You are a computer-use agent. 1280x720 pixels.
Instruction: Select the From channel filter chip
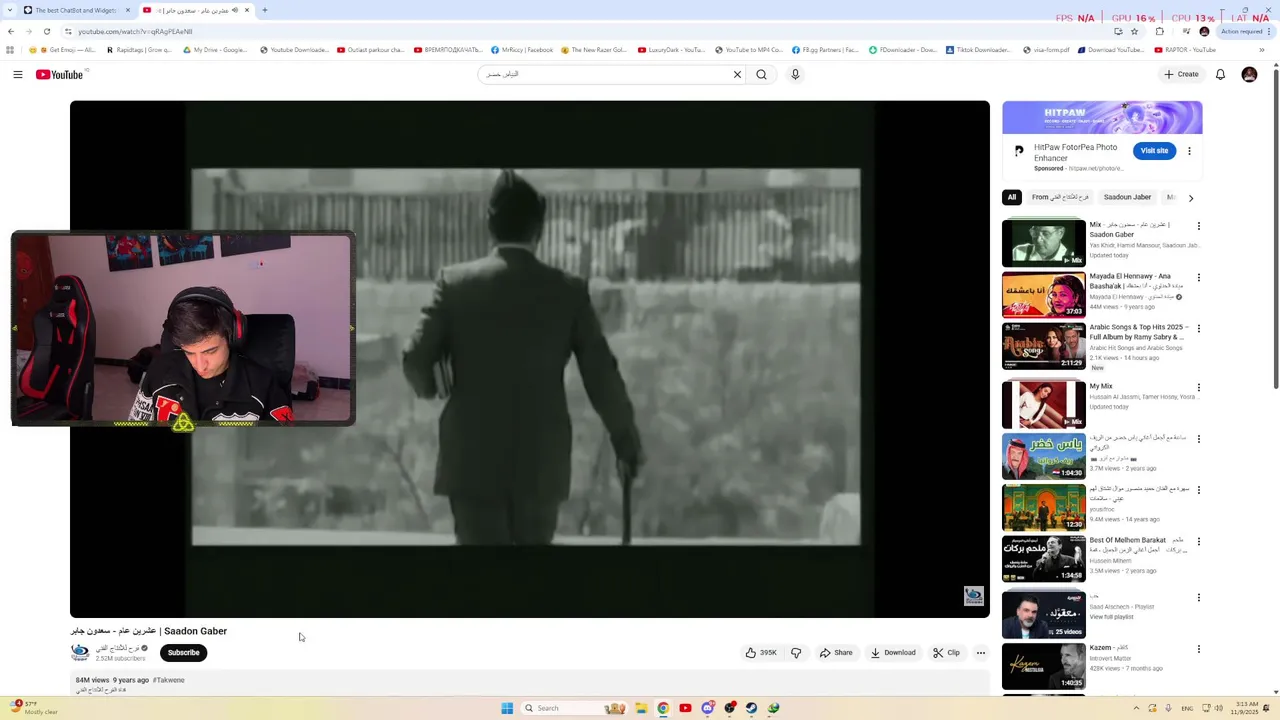coord(1060,197)
